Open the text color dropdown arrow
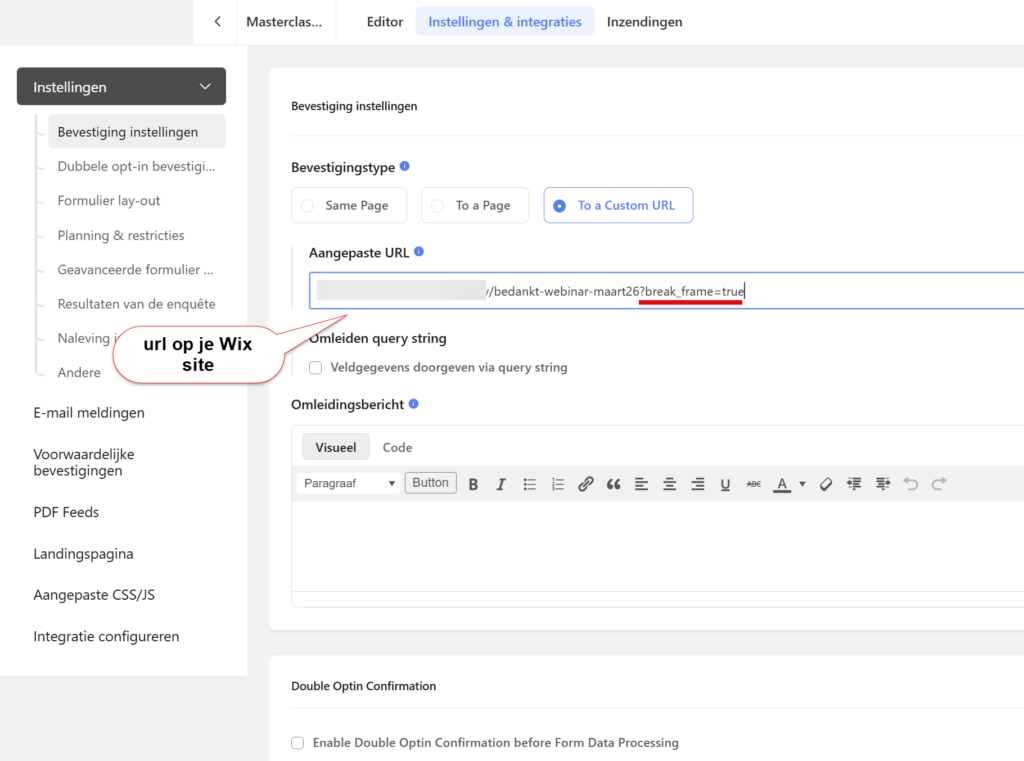 [x=802, y=485]
